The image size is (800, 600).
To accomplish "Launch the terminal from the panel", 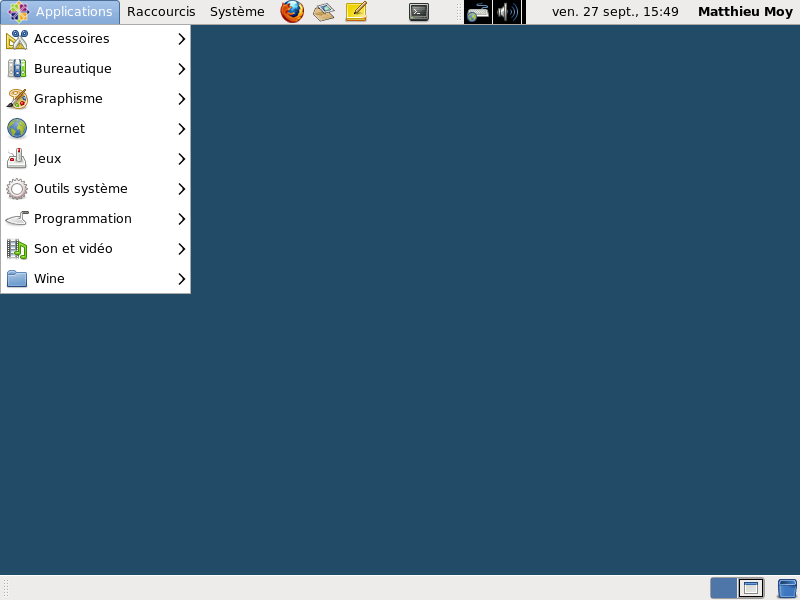I will (419, 12).
